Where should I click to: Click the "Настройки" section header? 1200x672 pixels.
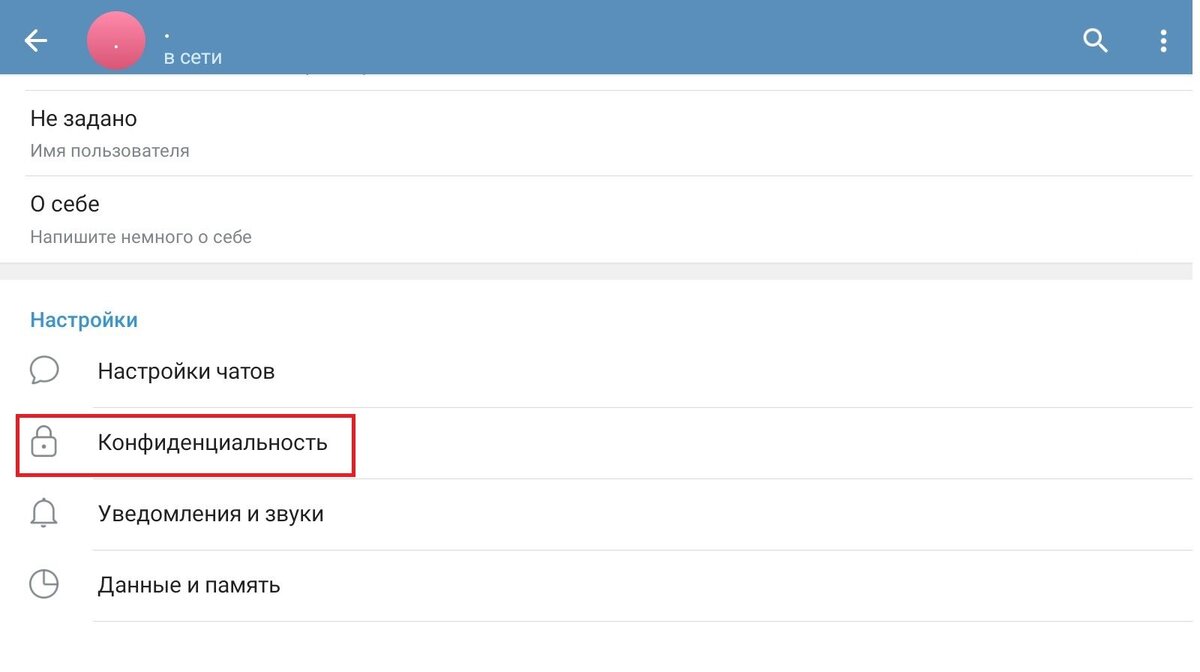pyautogui.click(x=84, y=320)
